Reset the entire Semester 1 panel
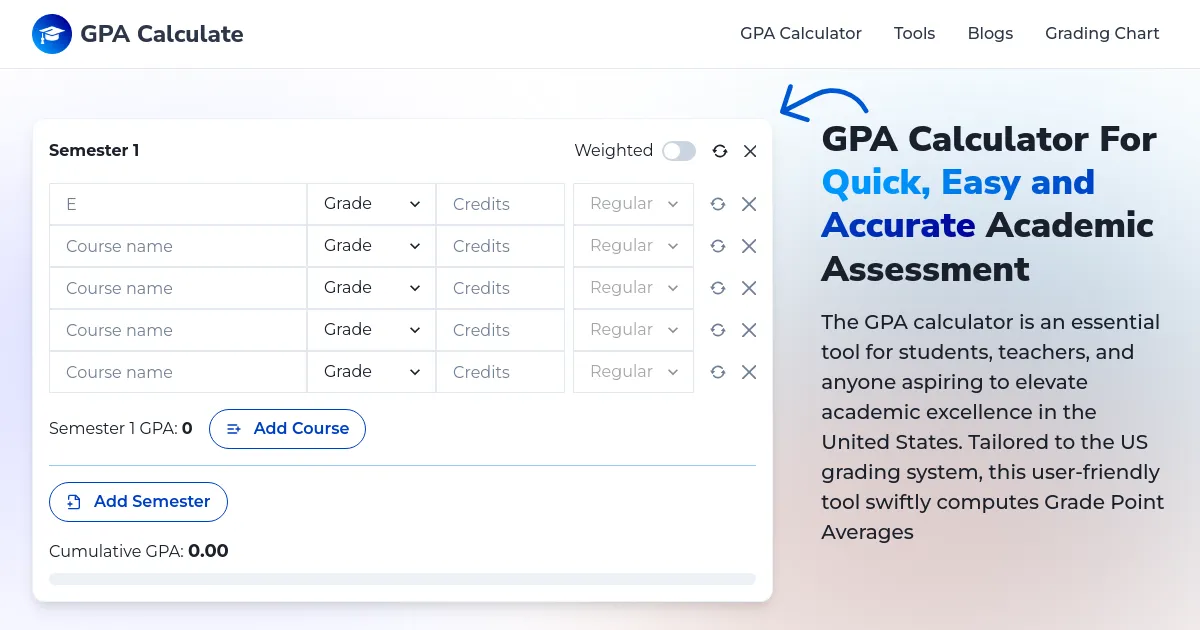Viewport: 1200px width, 630px height. coord(720,151)
